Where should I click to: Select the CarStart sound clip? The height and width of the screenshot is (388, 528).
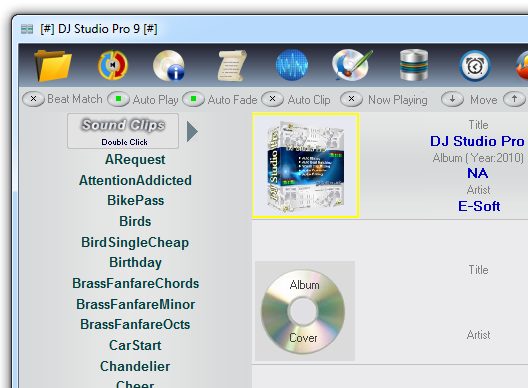tap(135, 345)
